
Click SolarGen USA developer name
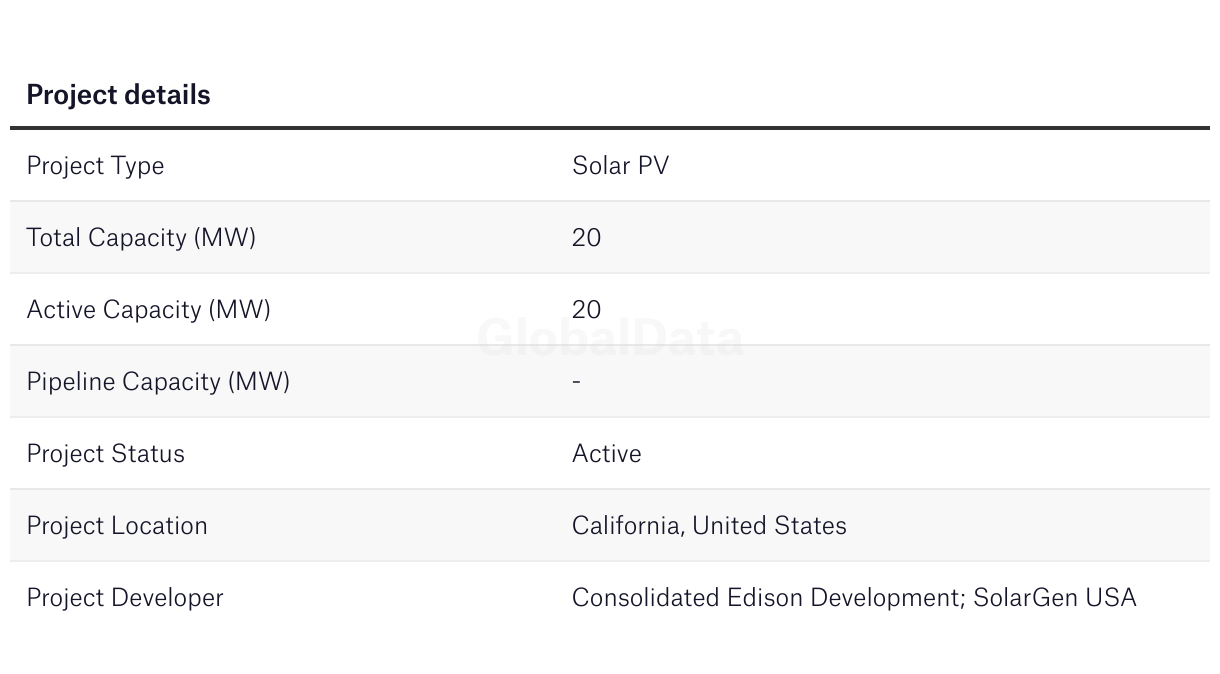(x=1055, y=598)
